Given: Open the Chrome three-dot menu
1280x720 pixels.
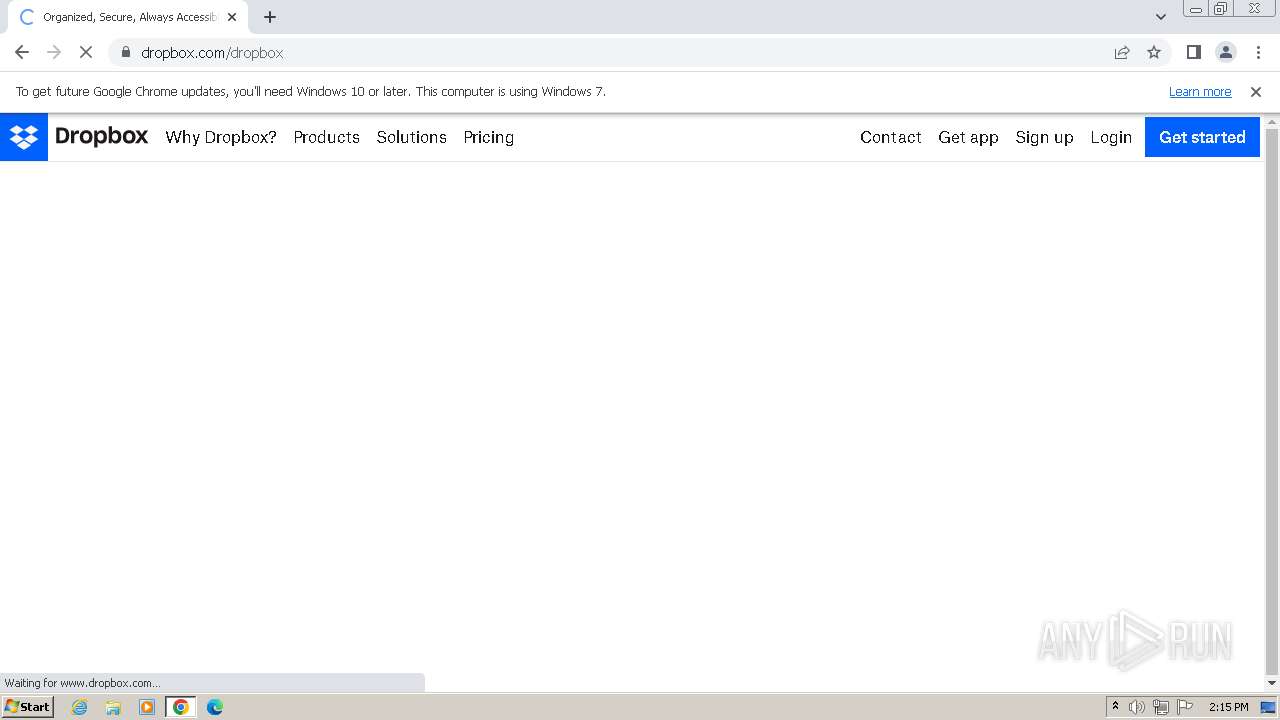Looking at the screenshot, I should click(x=1258, y=52).
